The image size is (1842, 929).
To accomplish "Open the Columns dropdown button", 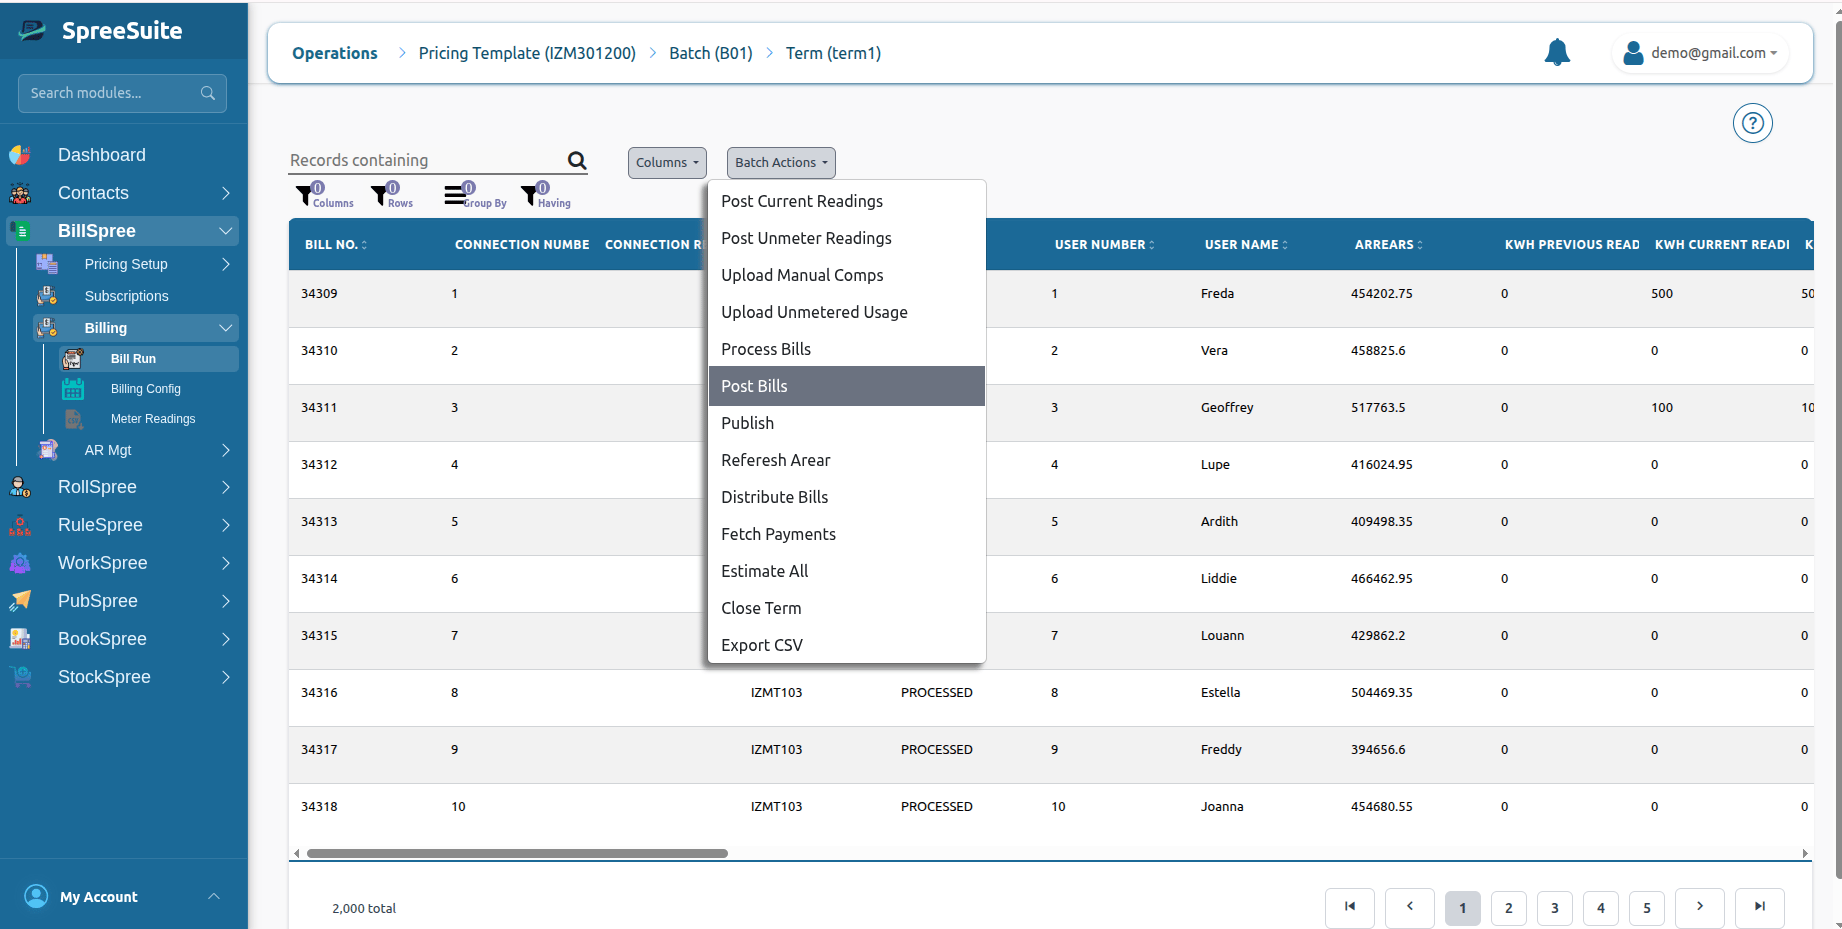I will 667,163.
